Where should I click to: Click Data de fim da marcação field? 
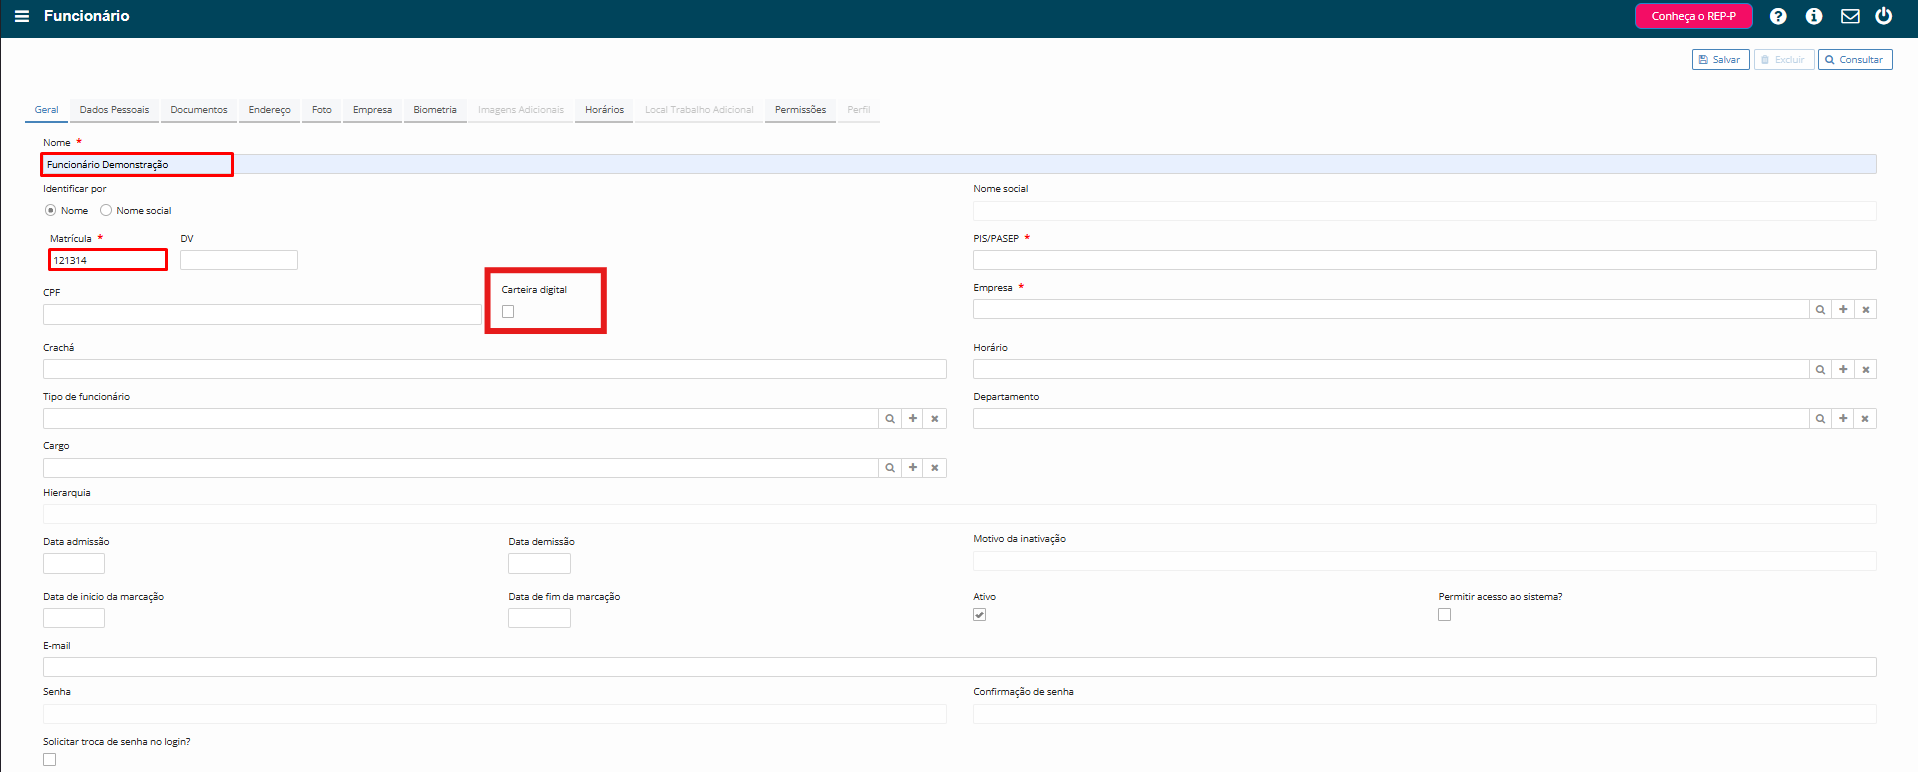click(539, 618)
